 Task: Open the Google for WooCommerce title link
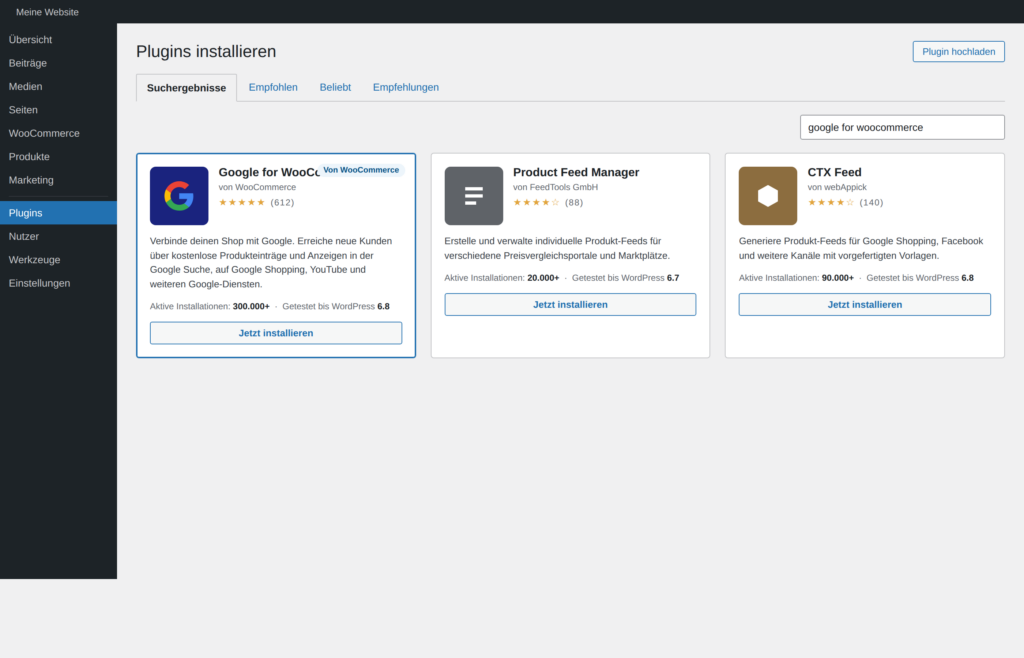(x=269, y=172)
